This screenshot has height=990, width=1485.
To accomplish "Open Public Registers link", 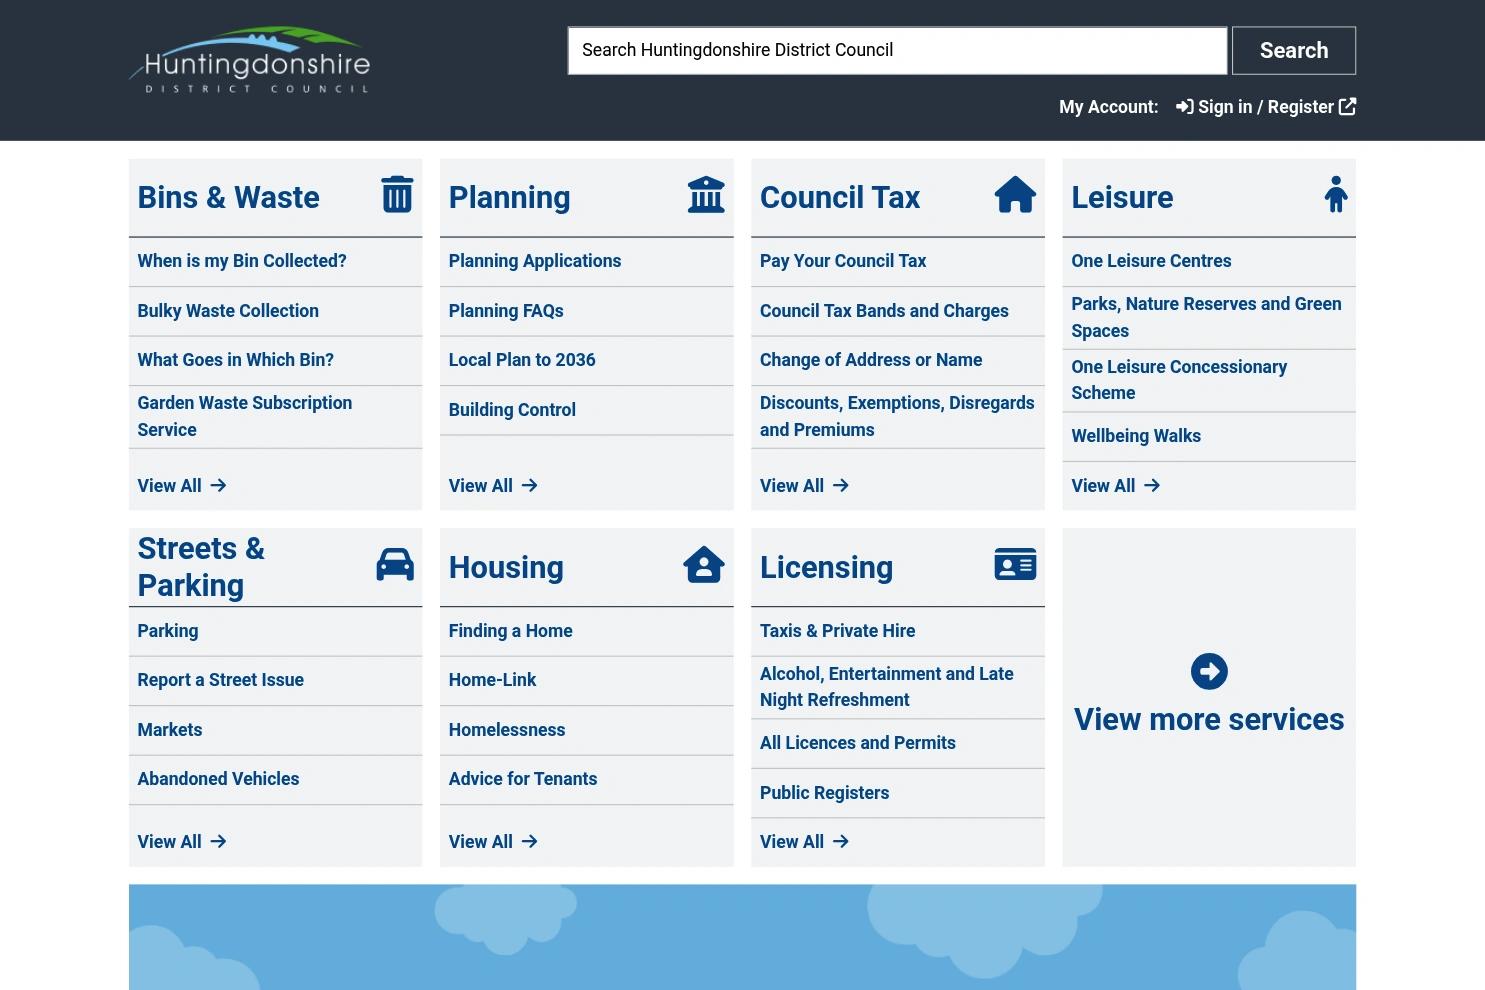I will tap(824, 793).
